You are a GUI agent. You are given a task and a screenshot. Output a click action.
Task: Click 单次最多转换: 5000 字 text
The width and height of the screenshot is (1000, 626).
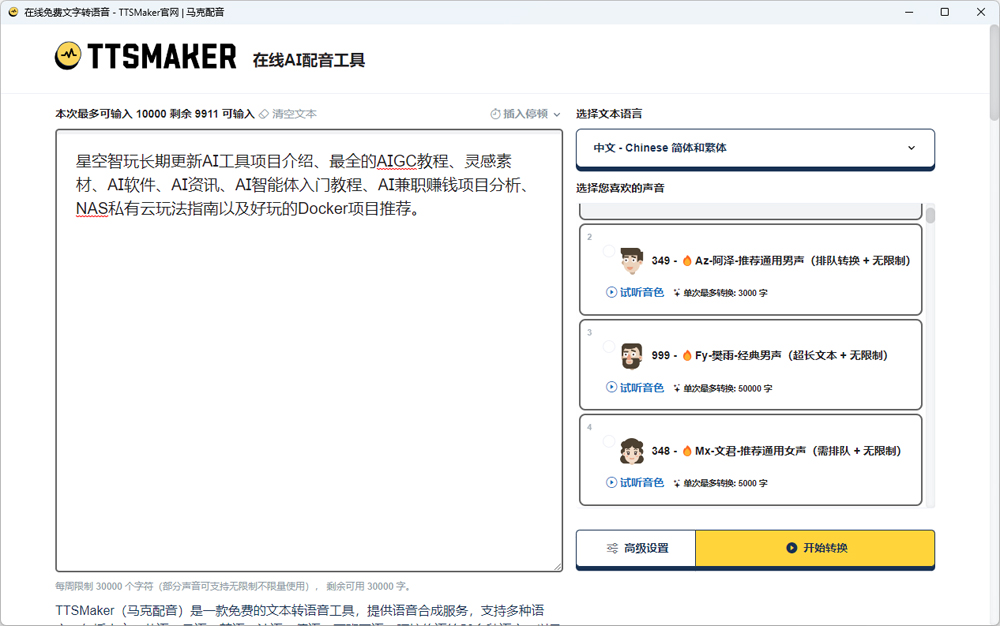726,483
